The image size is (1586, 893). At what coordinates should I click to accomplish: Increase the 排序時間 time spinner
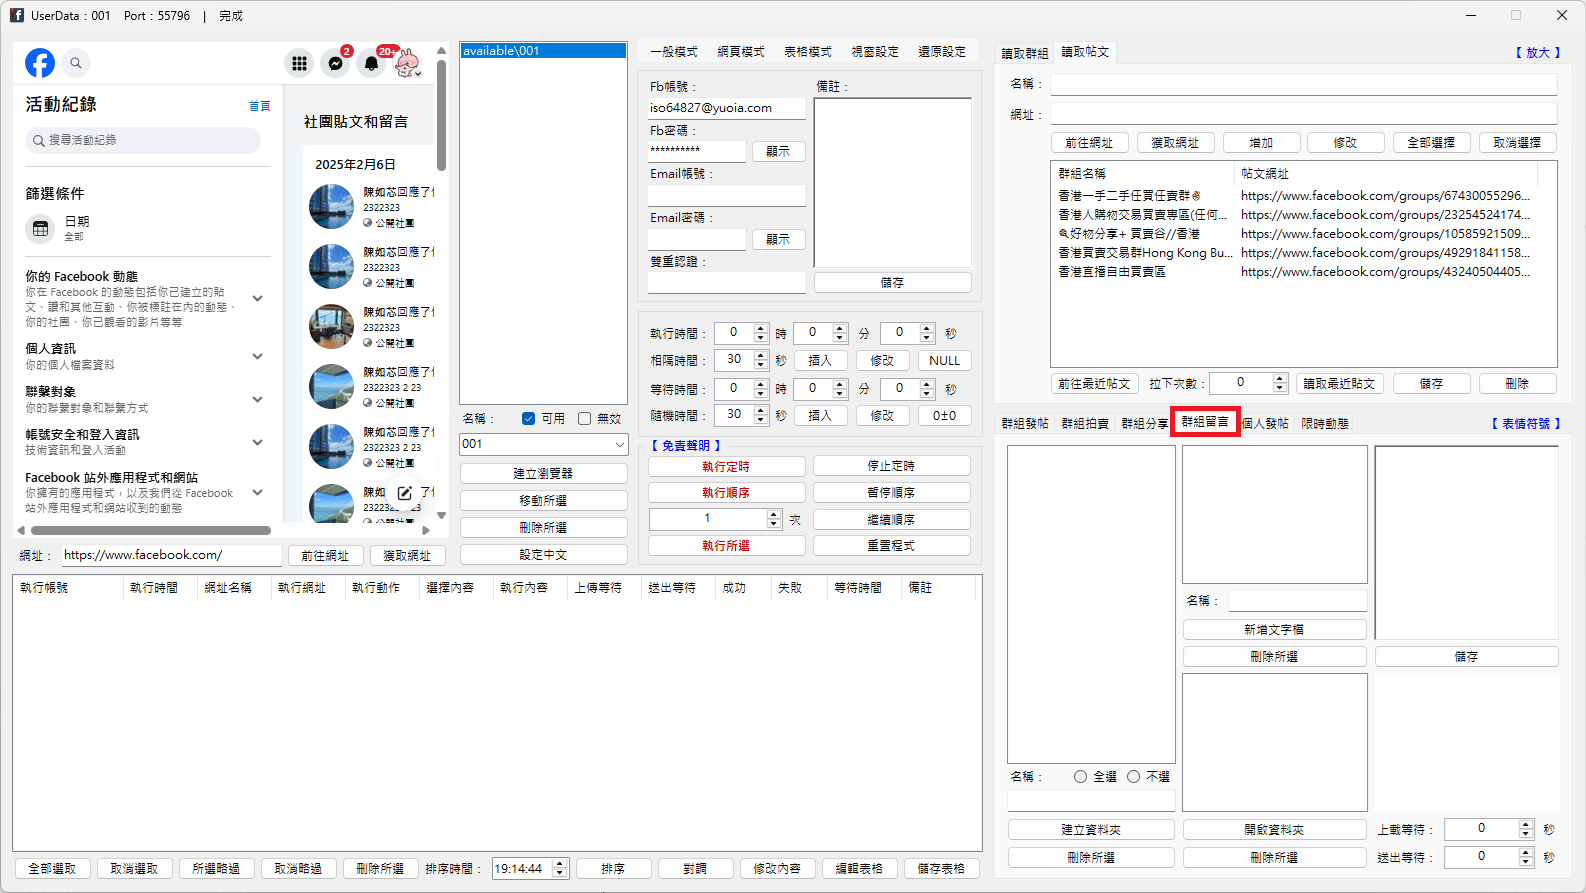coord(560,864)
